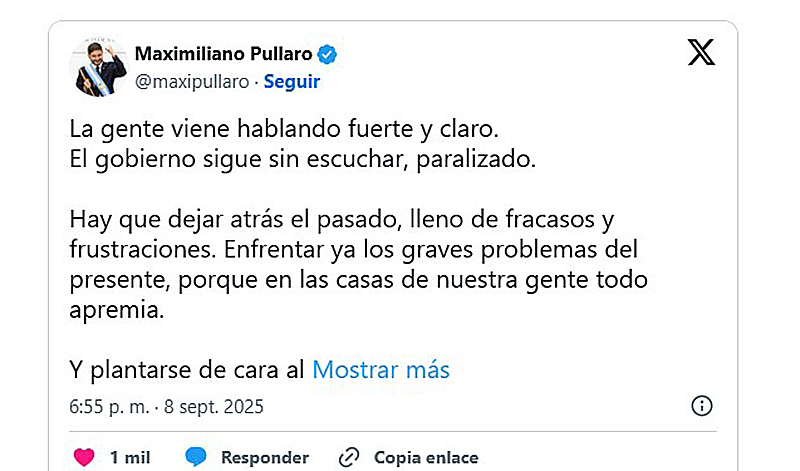Click the paragraph starting "La gente viene"
Viewport: 800px width, 471px height.
(x=282, y=130)
